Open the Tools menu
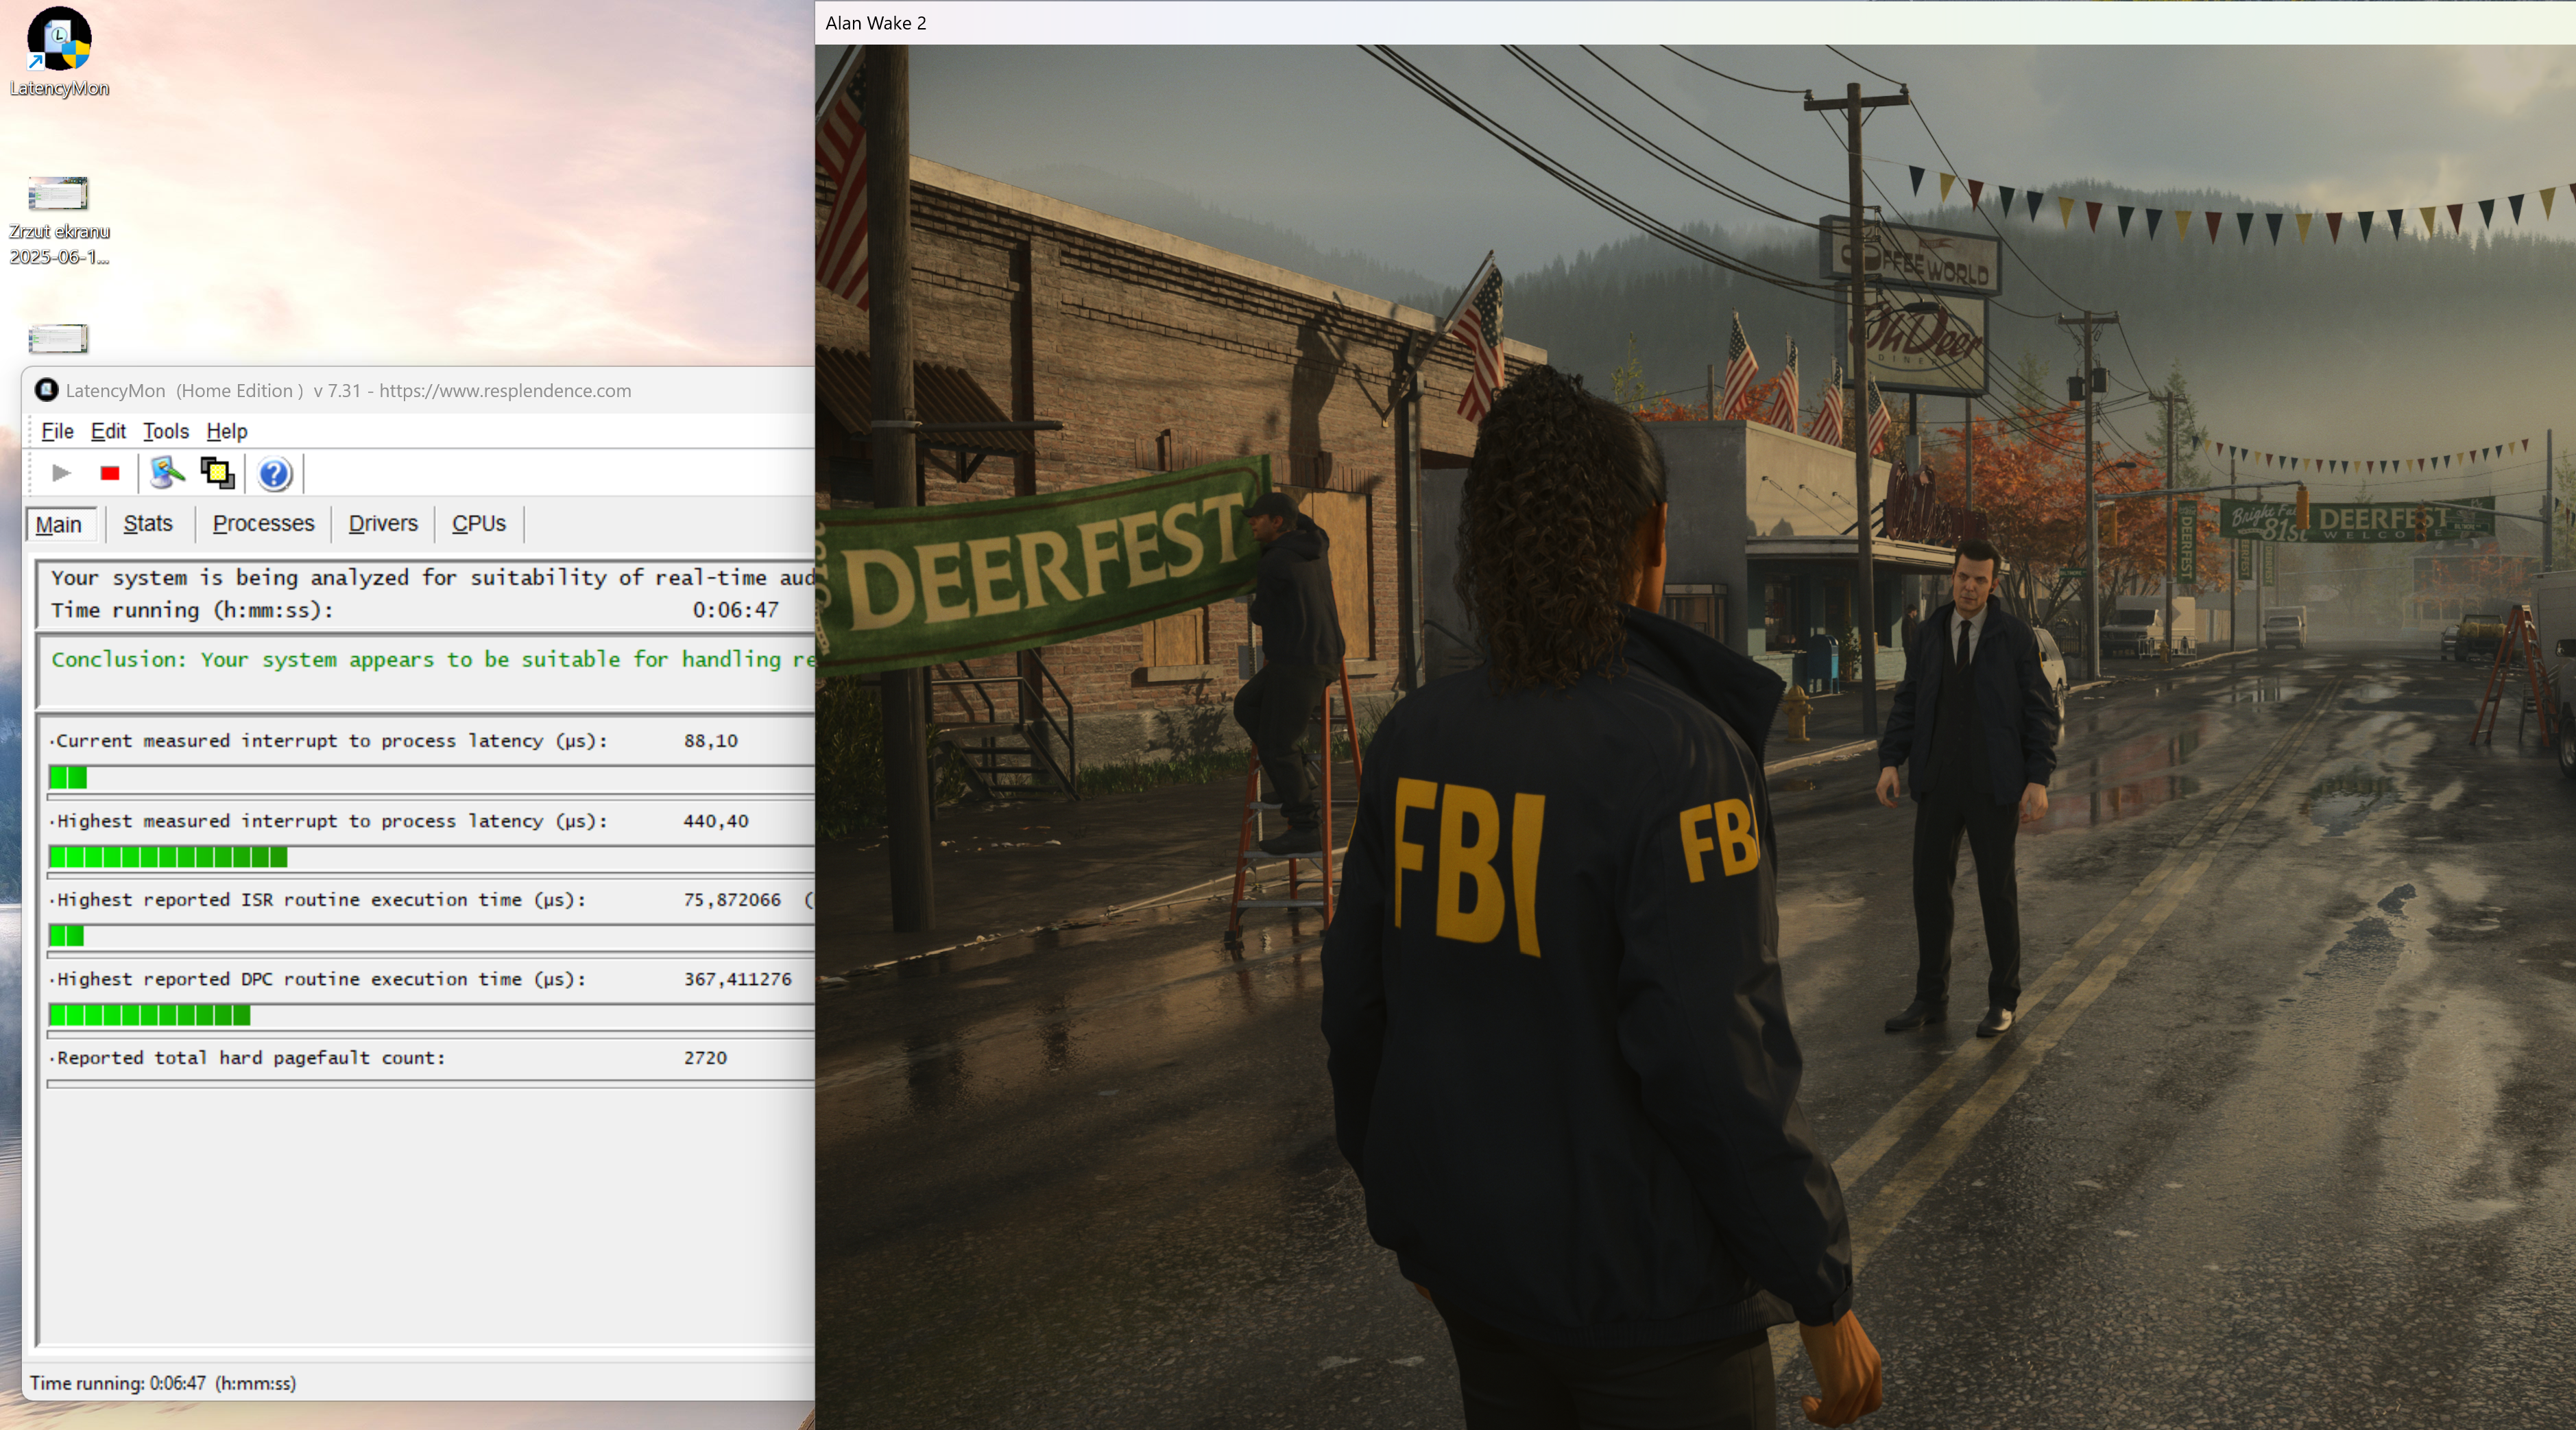This screenshot has width=2576, height=1430. (x=166, y=431)
